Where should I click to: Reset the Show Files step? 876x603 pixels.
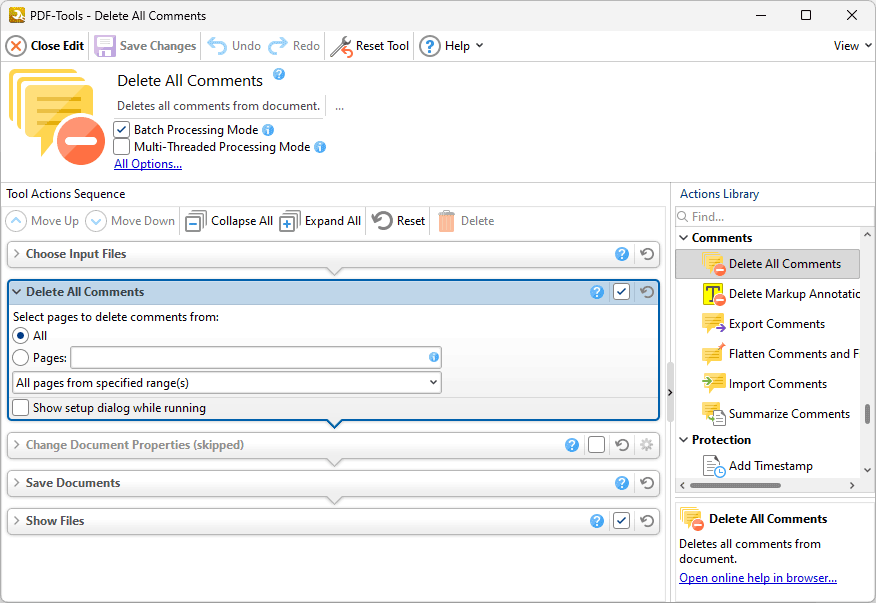coord(647,521)
